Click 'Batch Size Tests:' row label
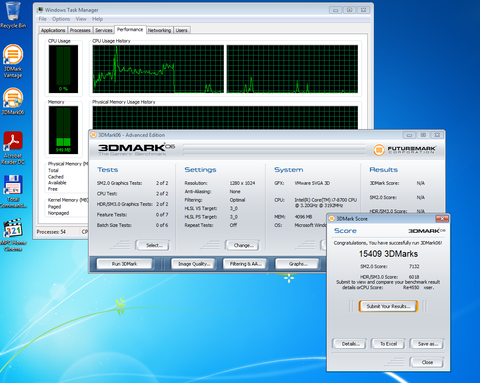Viewport: 480px width, 383px height. 114,225
